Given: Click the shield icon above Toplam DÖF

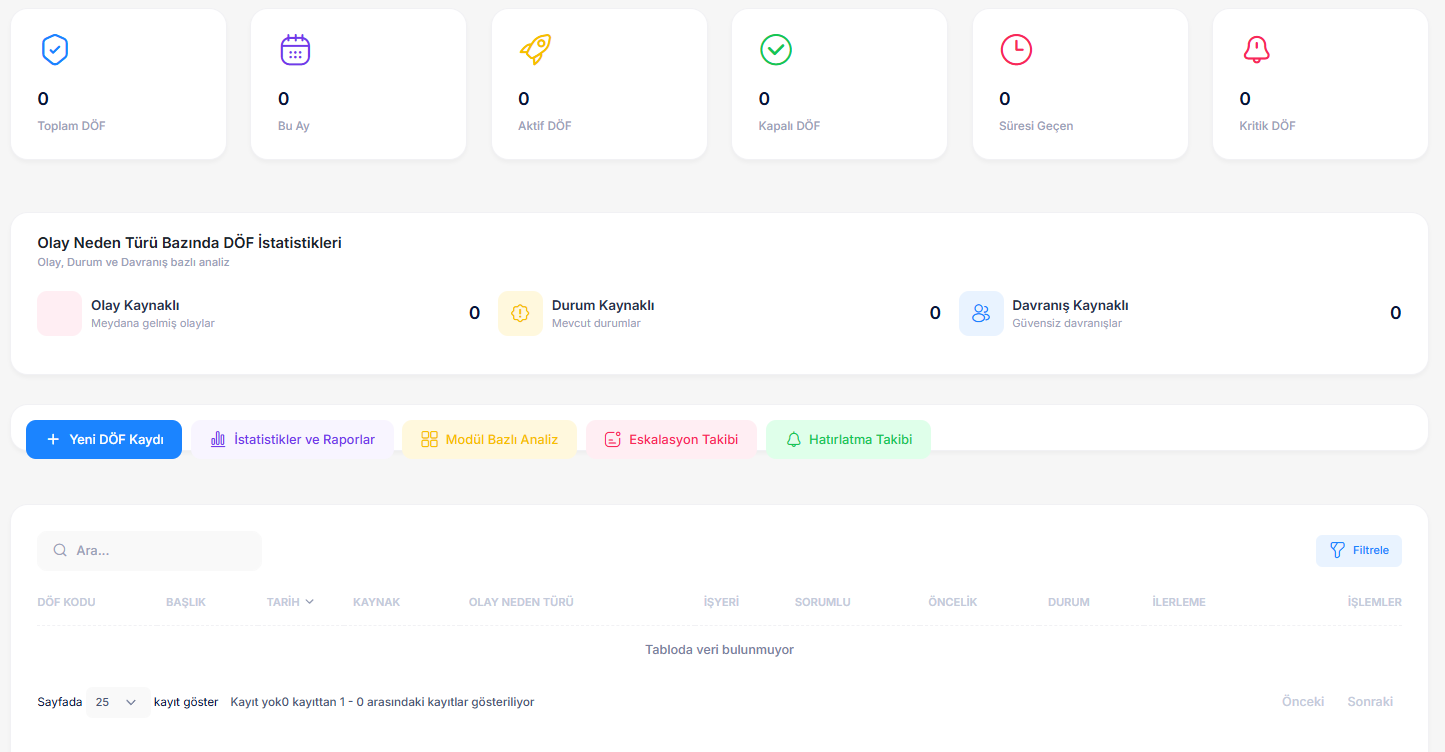Looking at the screenshot, I should pyautogui.click(x=54, y=49).
